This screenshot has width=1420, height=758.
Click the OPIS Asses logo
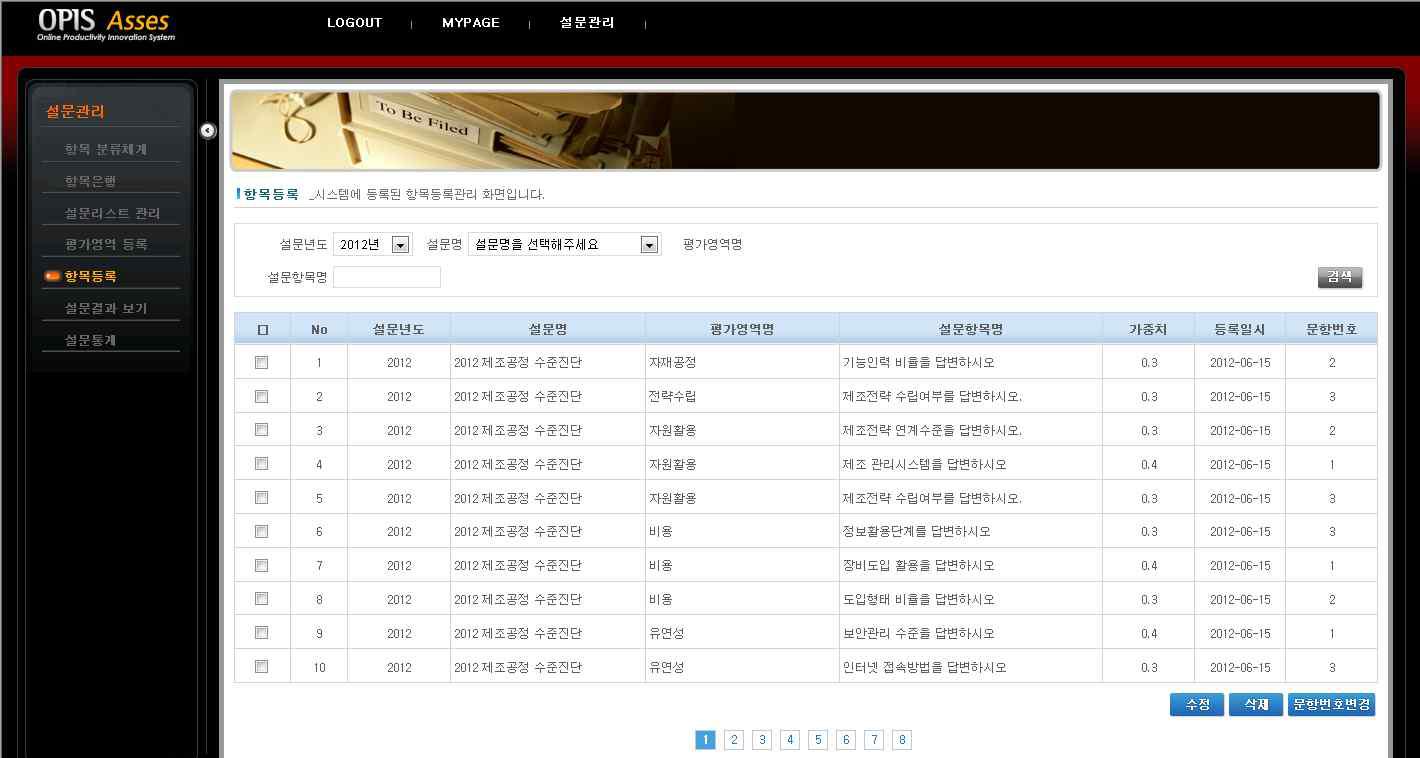(x=106, y=25)
